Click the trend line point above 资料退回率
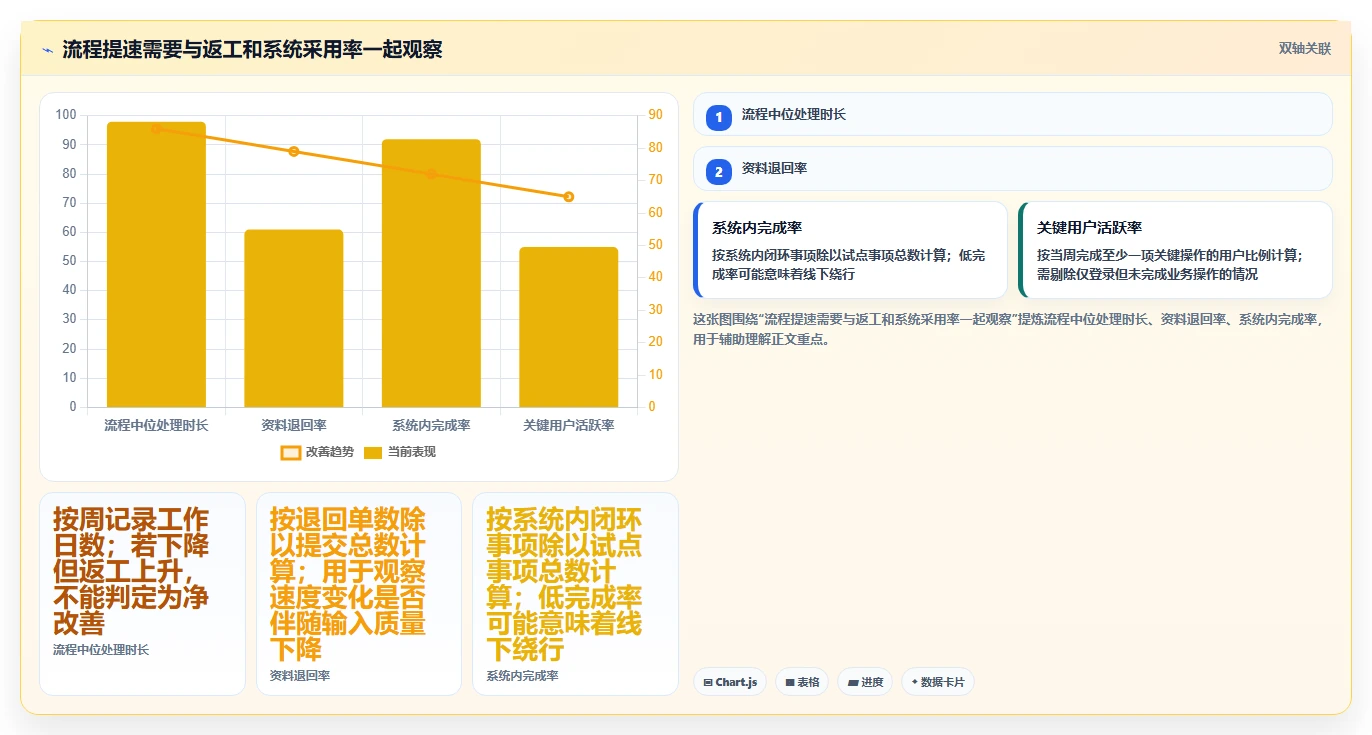This screenshot has height=735, width=1372. [294, 151]
